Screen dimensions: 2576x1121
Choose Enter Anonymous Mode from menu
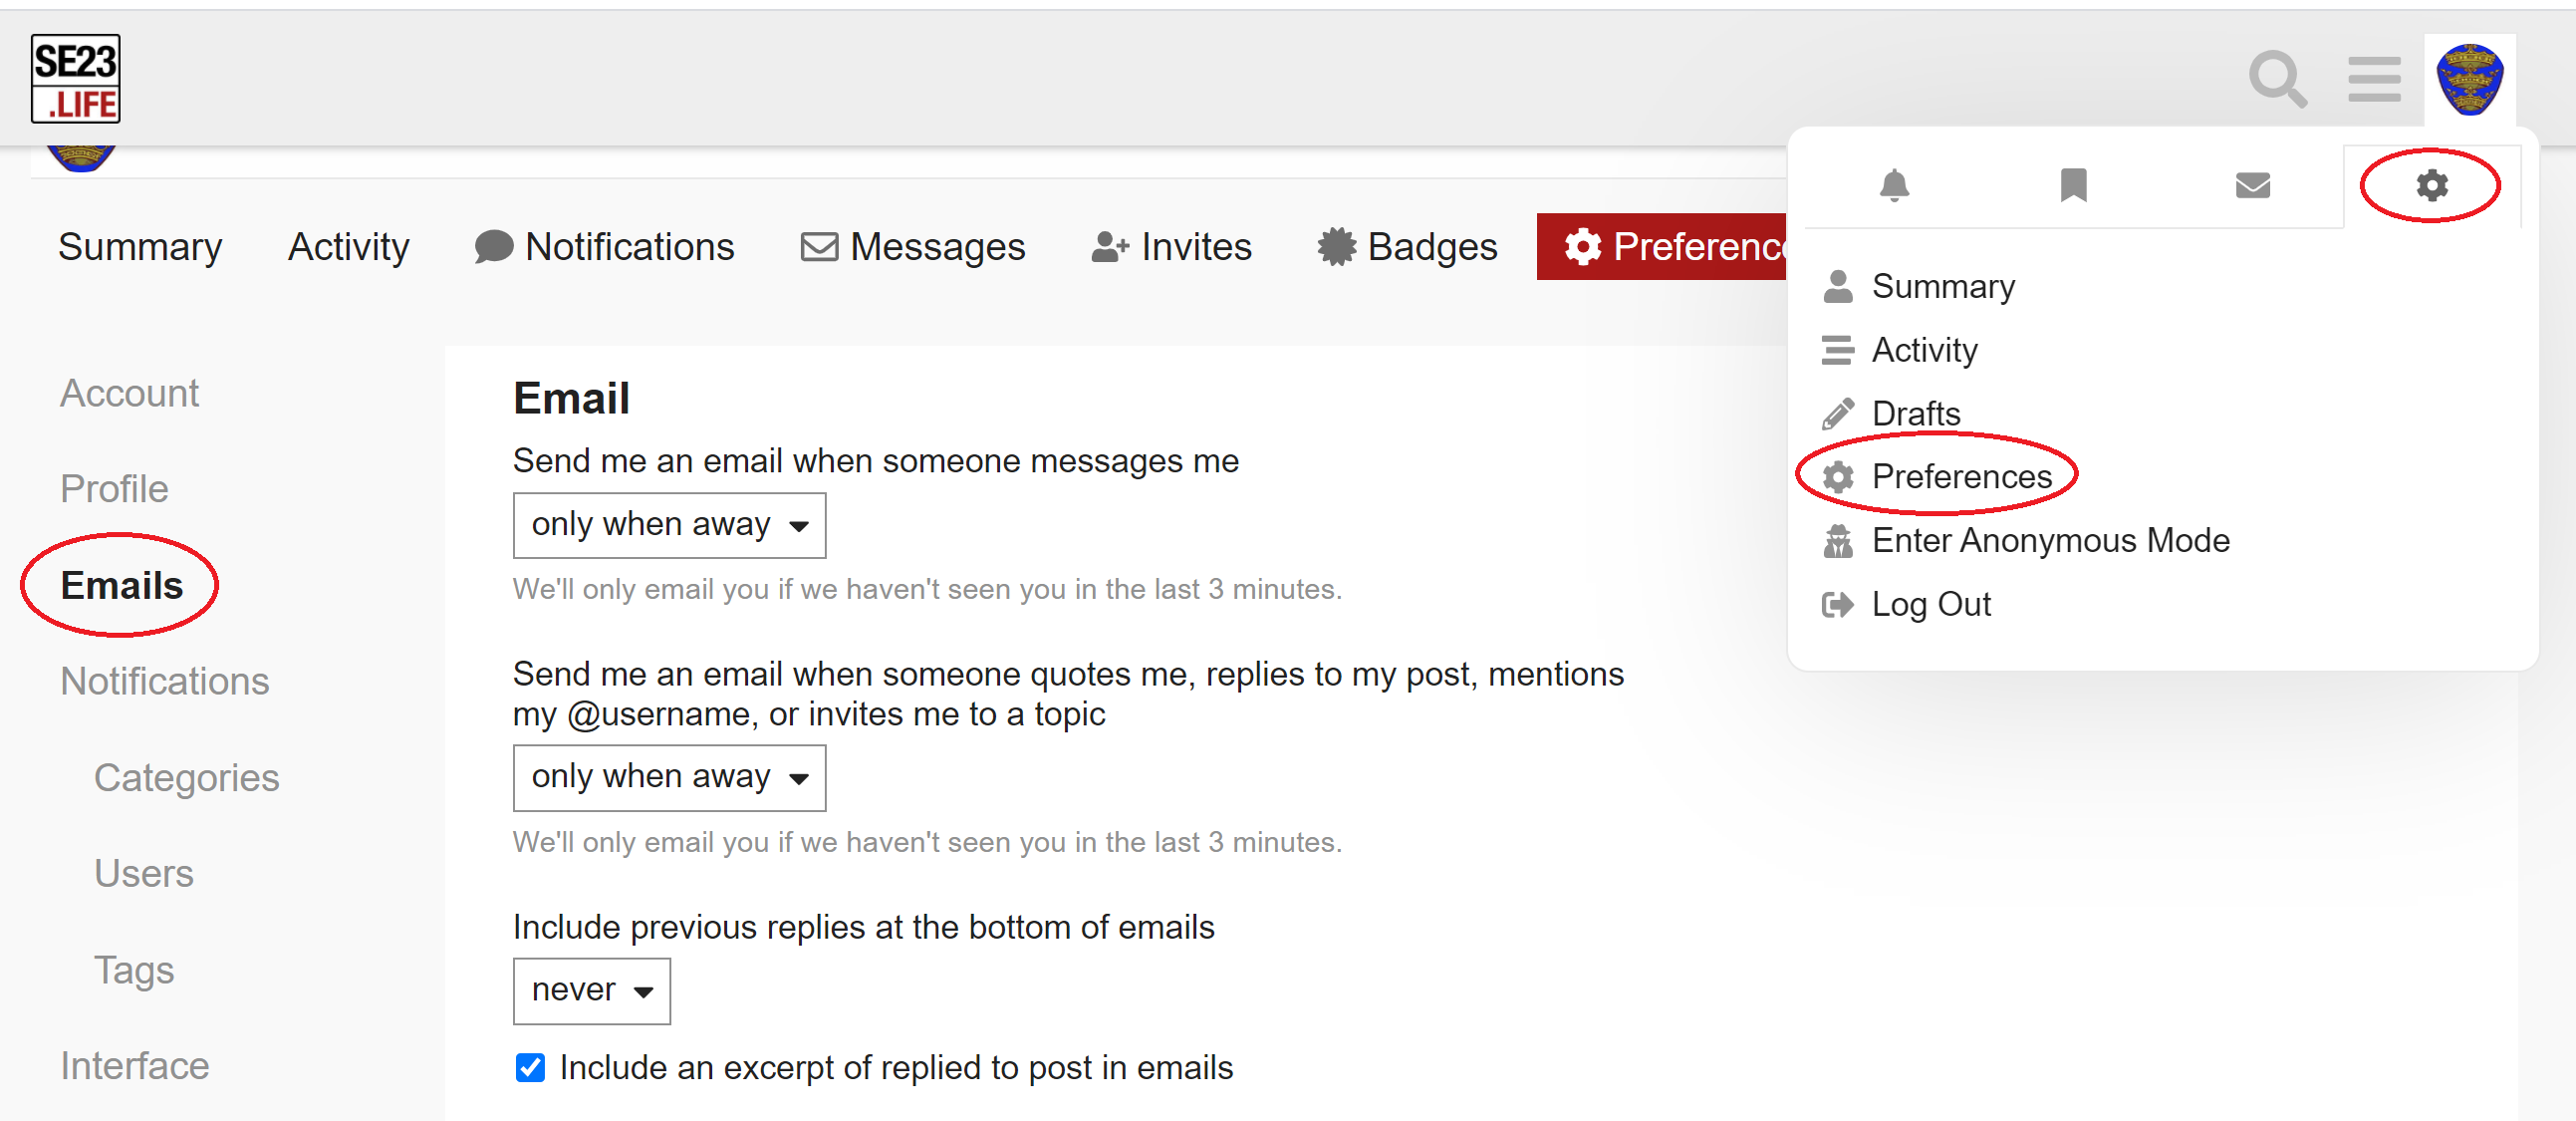[2049, 541]
